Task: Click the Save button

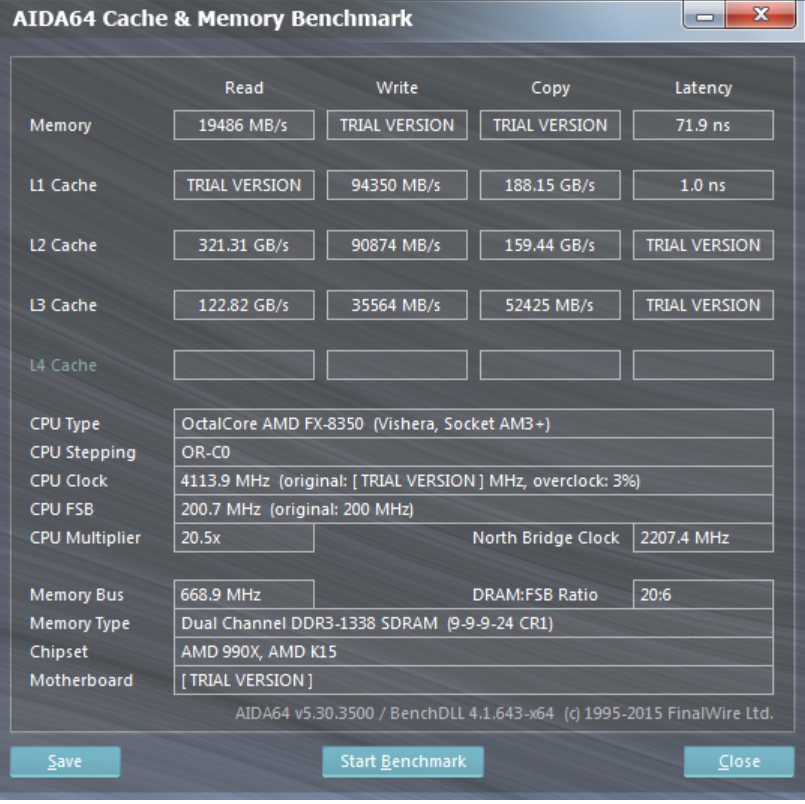Action: [x=65, y=761]
